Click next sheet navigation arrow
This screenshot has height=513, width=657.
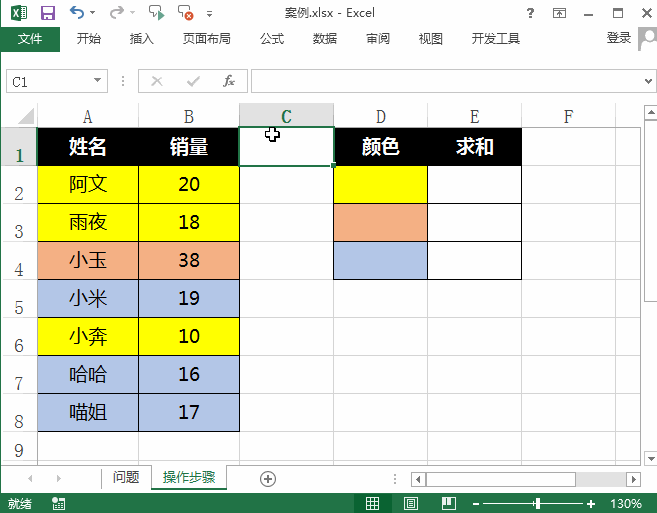click(x=59, y=478)
